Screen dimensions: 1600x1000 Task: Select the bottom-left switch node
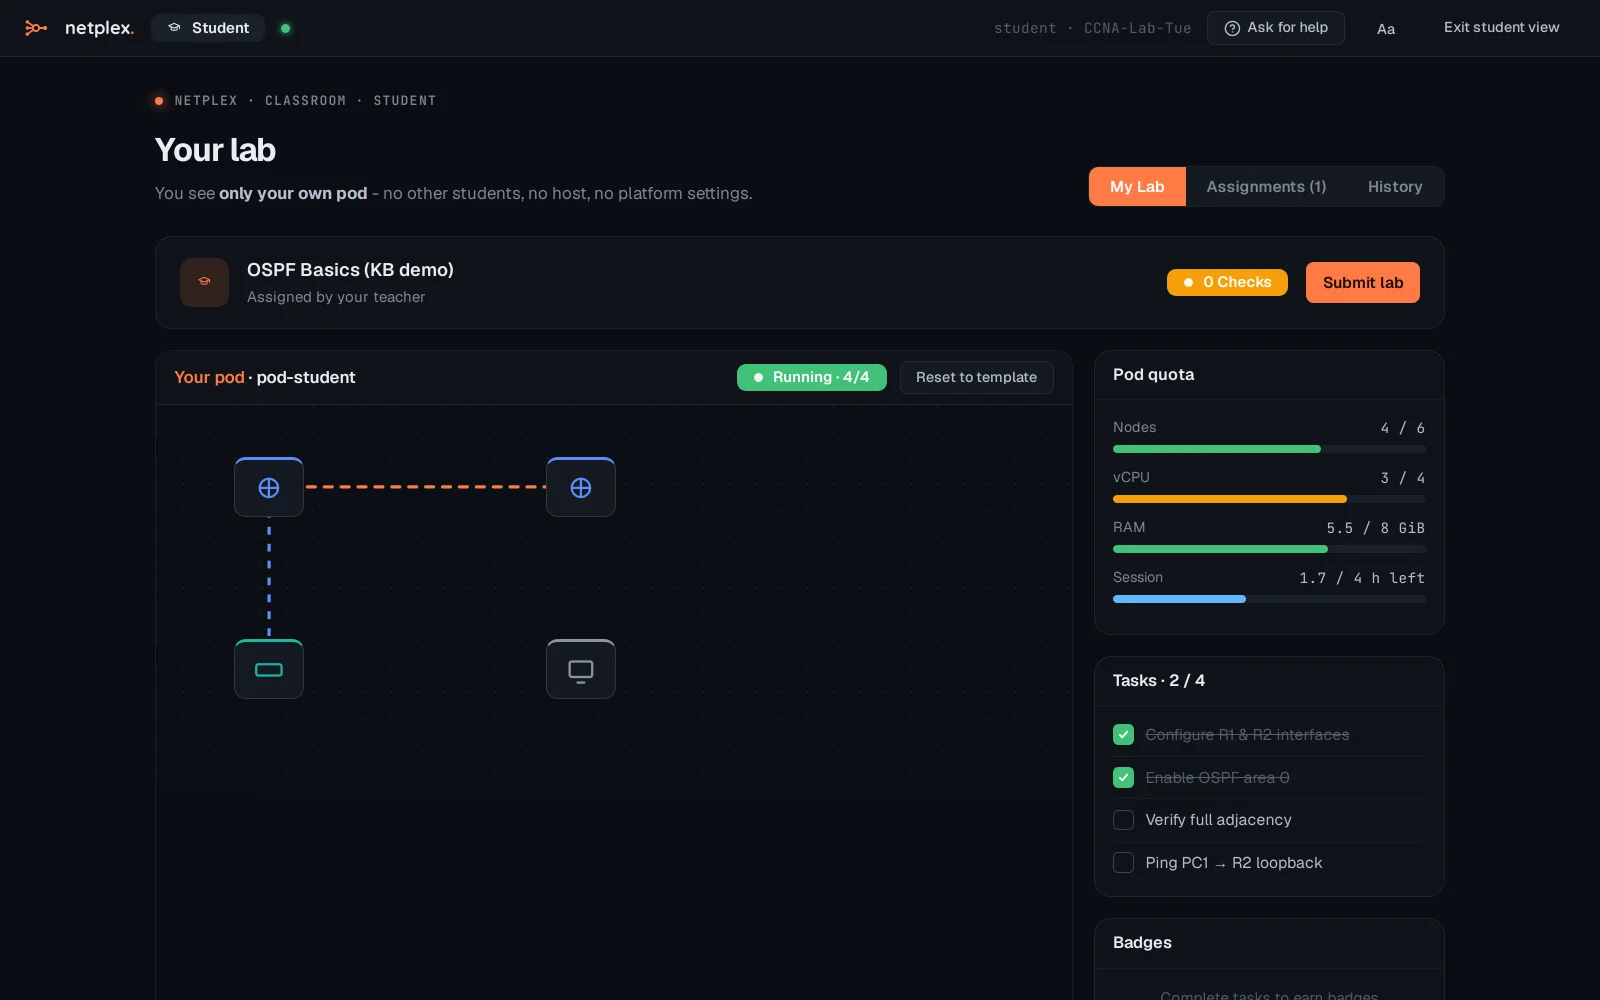(x=269, y=669)
